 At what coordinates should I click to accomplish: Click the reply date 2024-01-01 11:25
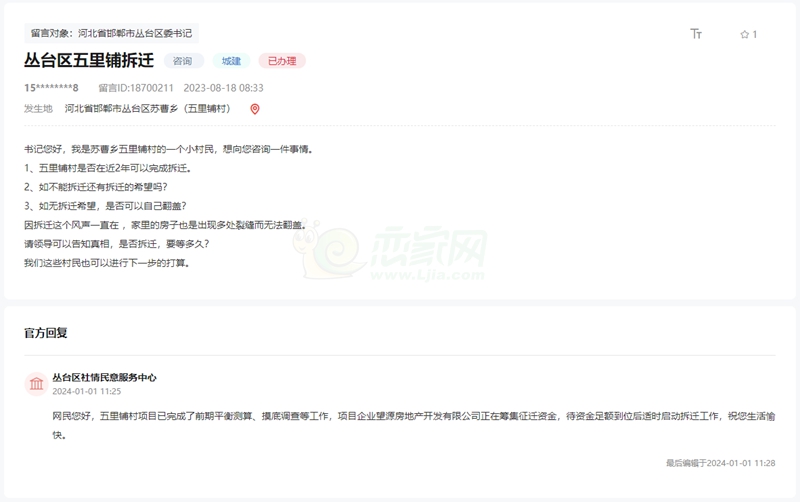point(87,391)
